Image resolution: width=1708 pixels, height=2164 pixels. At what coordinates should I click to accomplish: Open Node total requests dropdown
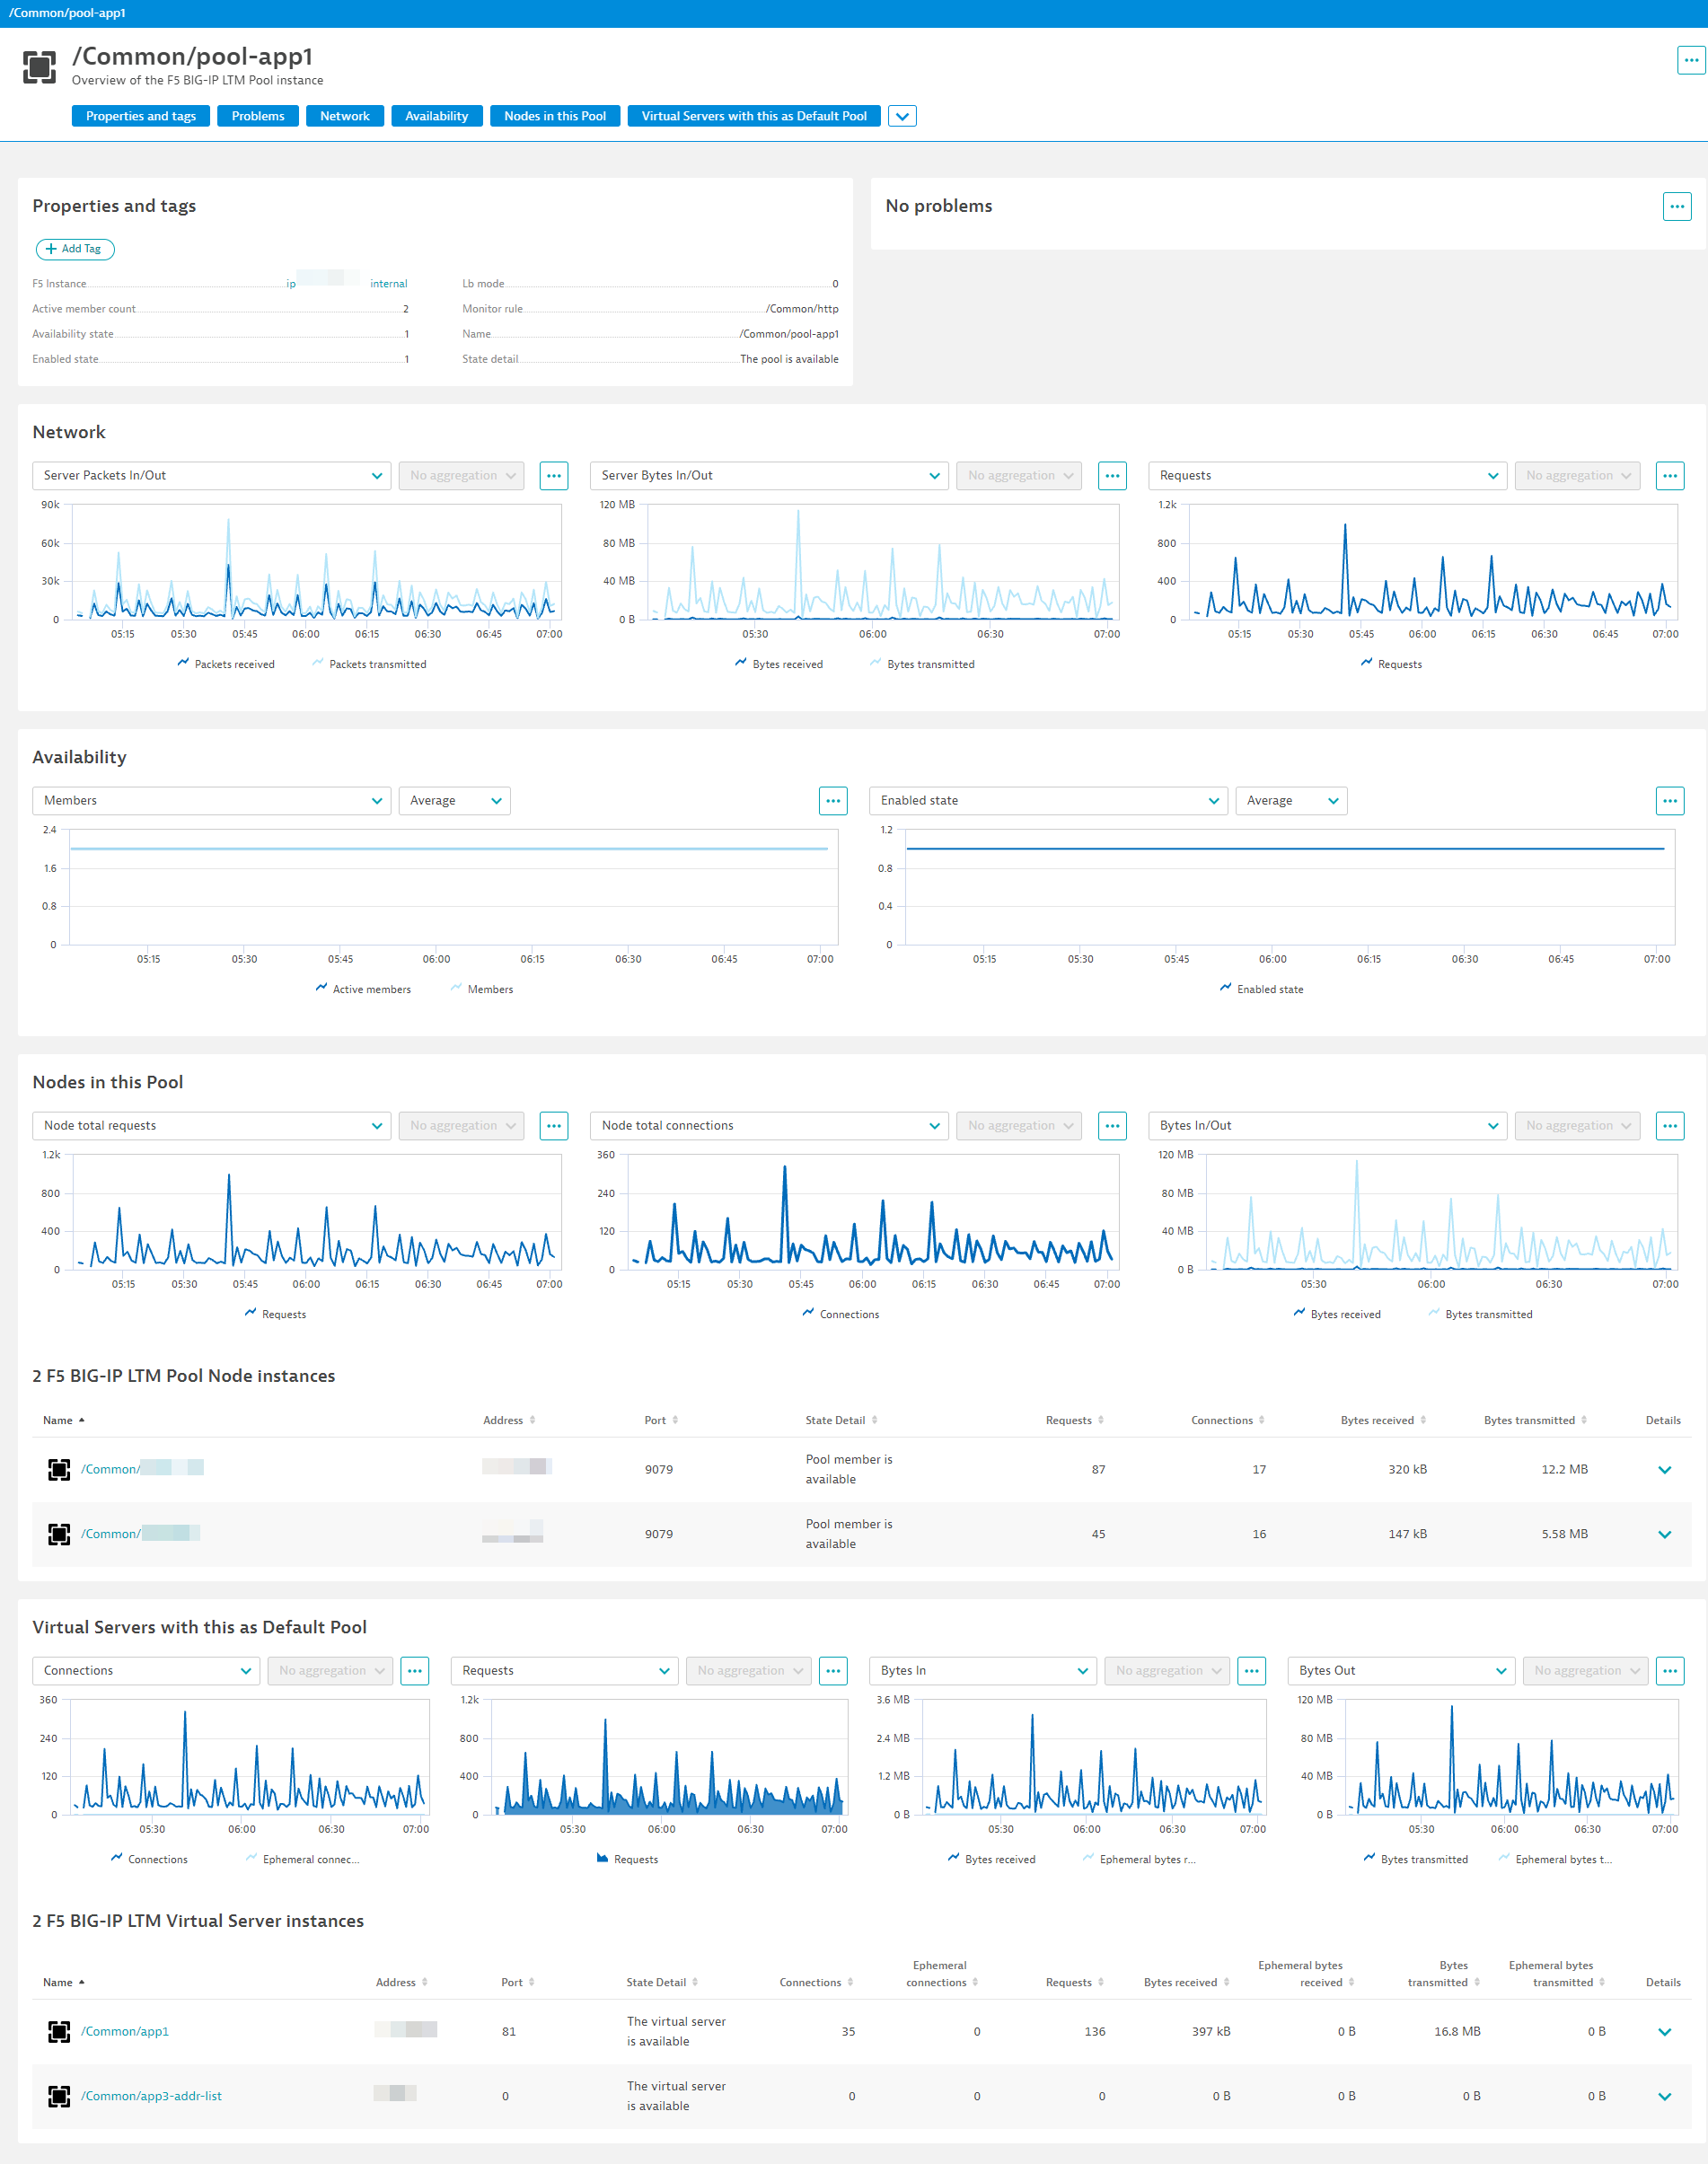coord(211,1126)
